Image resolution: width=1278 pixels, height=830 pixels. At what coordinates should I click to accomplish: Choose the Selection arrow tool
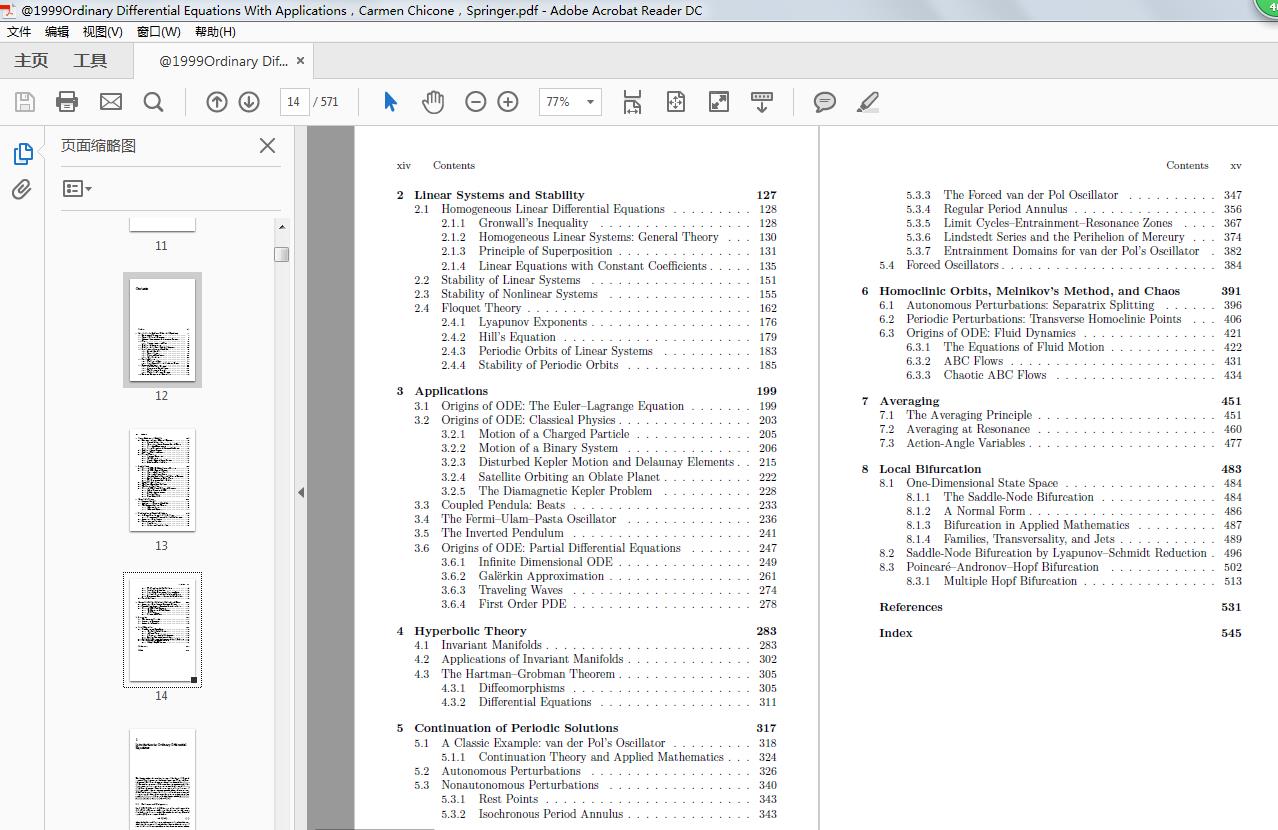390,102
